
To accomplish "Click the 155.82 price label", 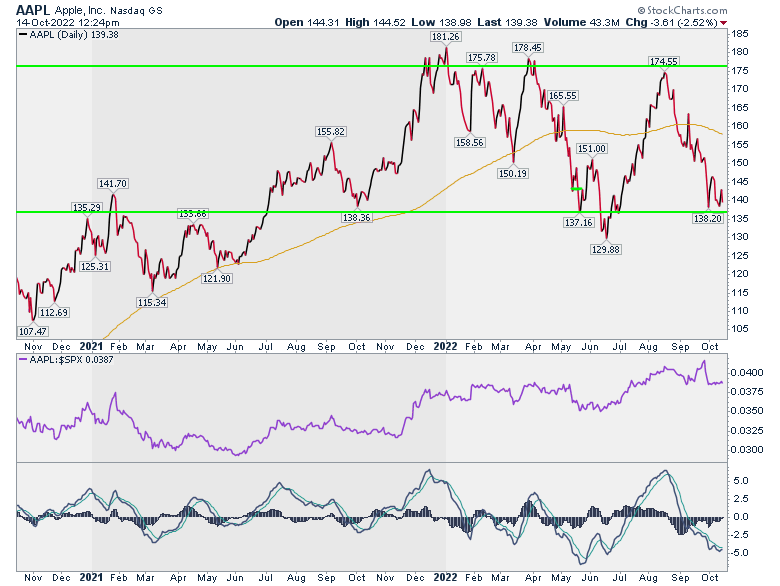I will click(x=331, y=132).
